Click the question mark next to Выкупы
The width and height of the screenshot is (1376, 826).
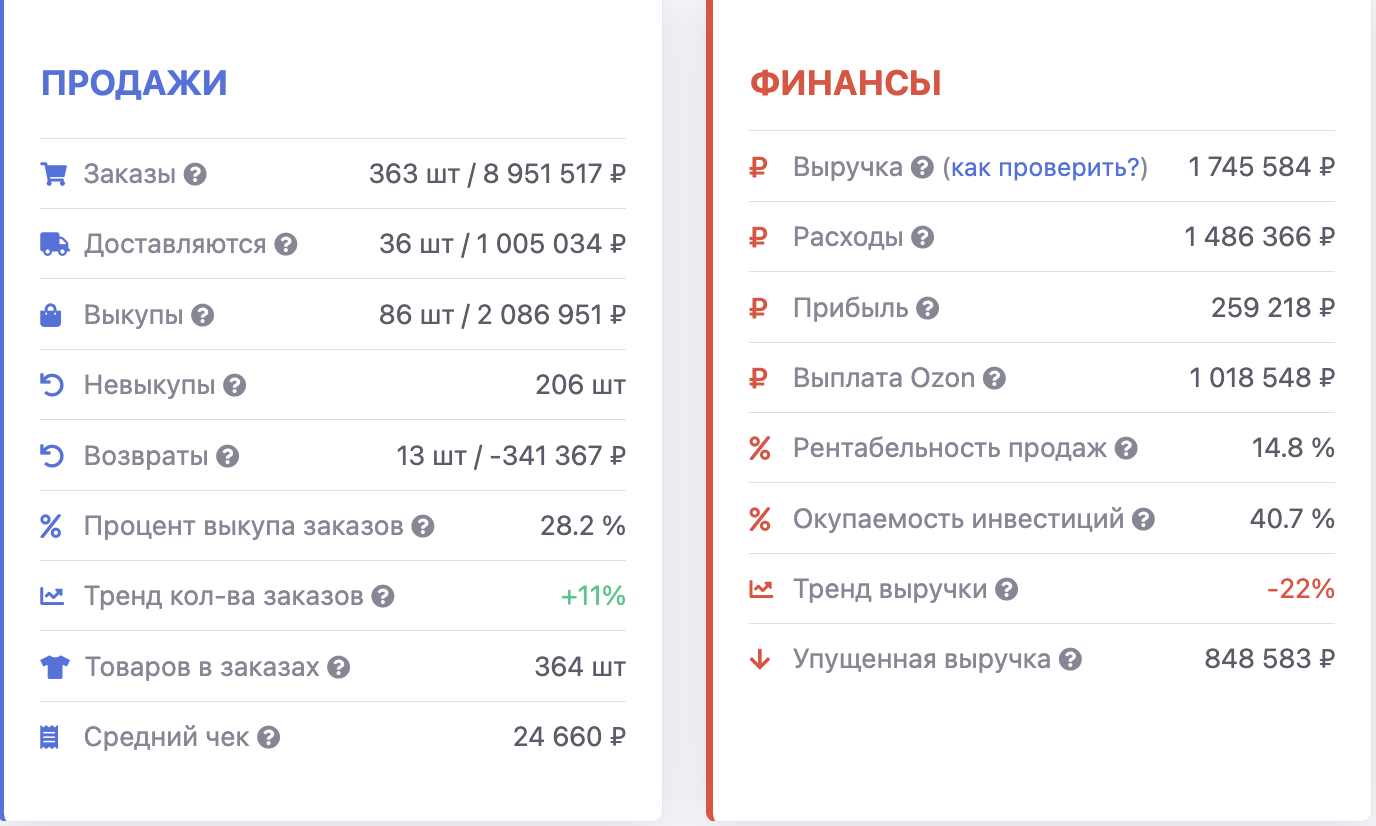click(203, 316)
